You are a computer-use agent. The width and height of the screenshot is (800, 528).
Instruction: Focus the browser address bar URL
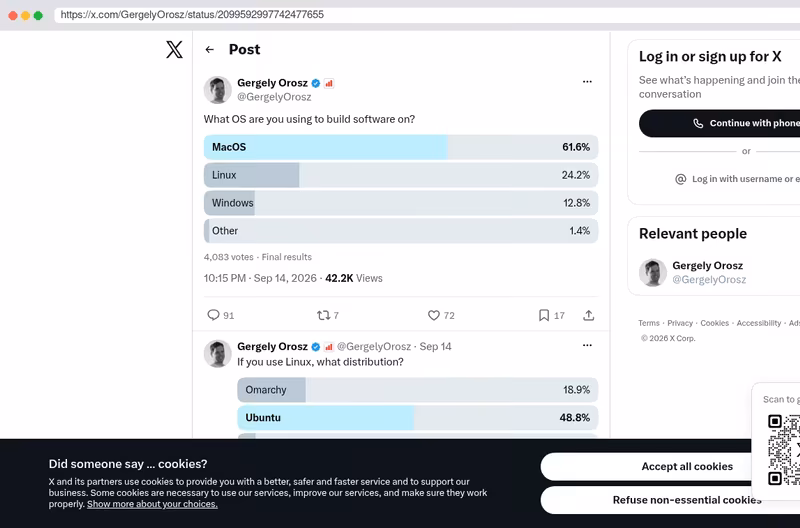pos(192,15)
